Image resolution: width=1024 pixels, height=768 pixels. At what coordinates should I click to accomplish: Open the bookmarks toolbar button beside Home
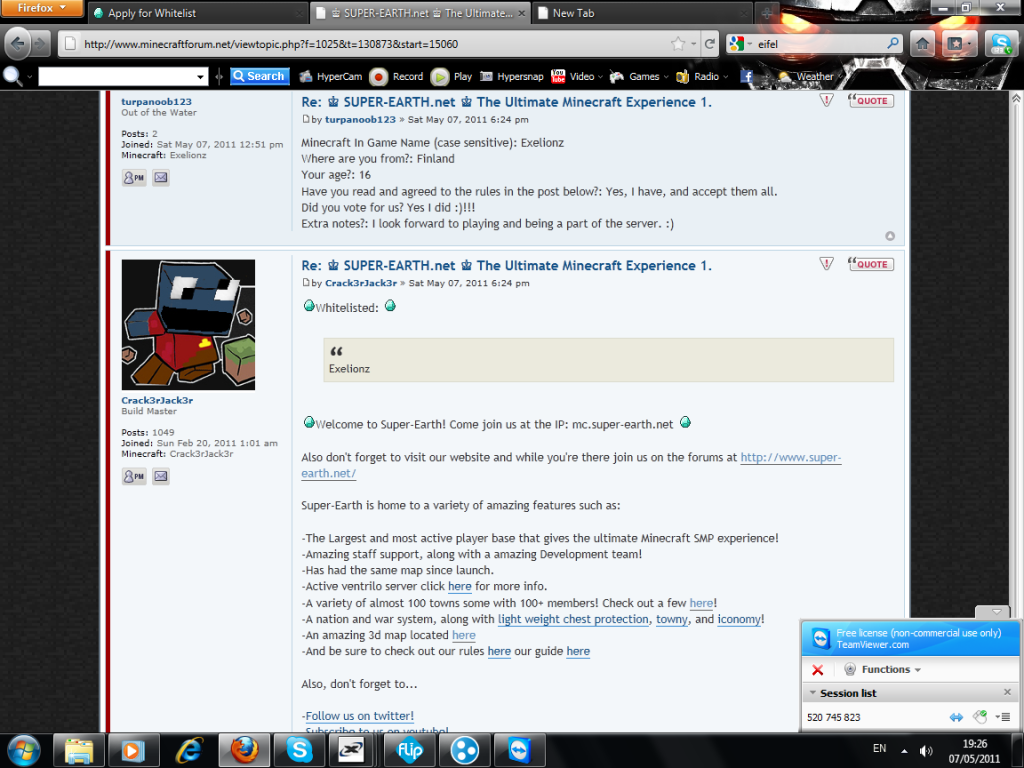(x=958, y=44)
